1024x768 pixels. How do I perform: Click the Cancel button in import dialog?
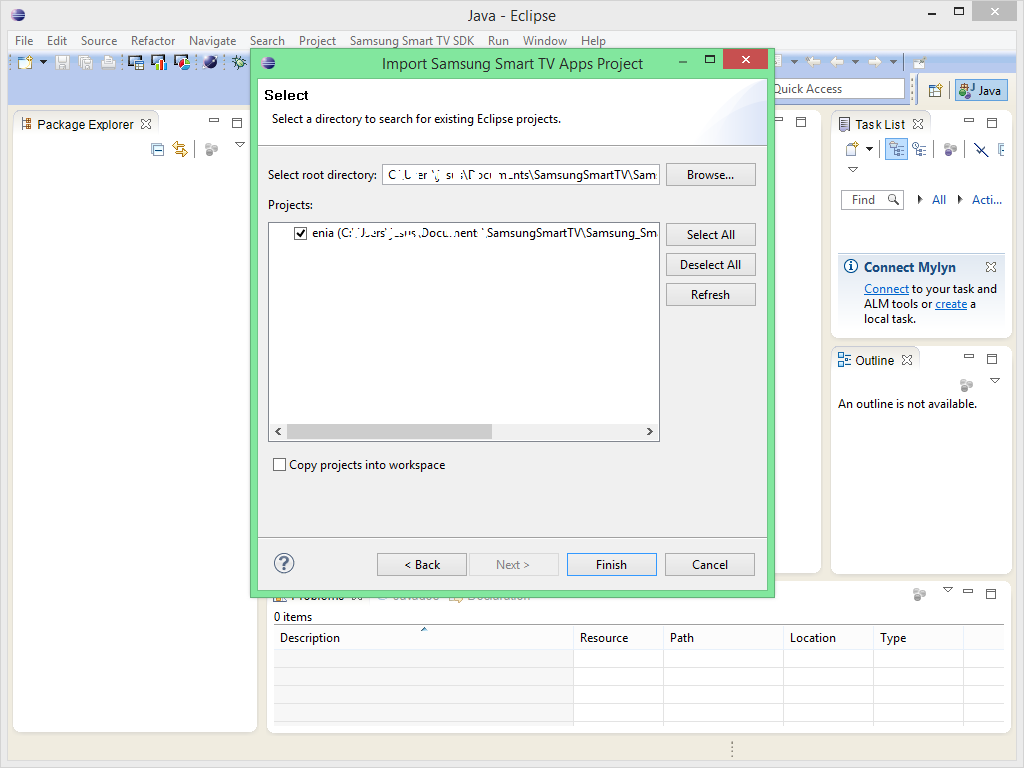pos(710,564)
